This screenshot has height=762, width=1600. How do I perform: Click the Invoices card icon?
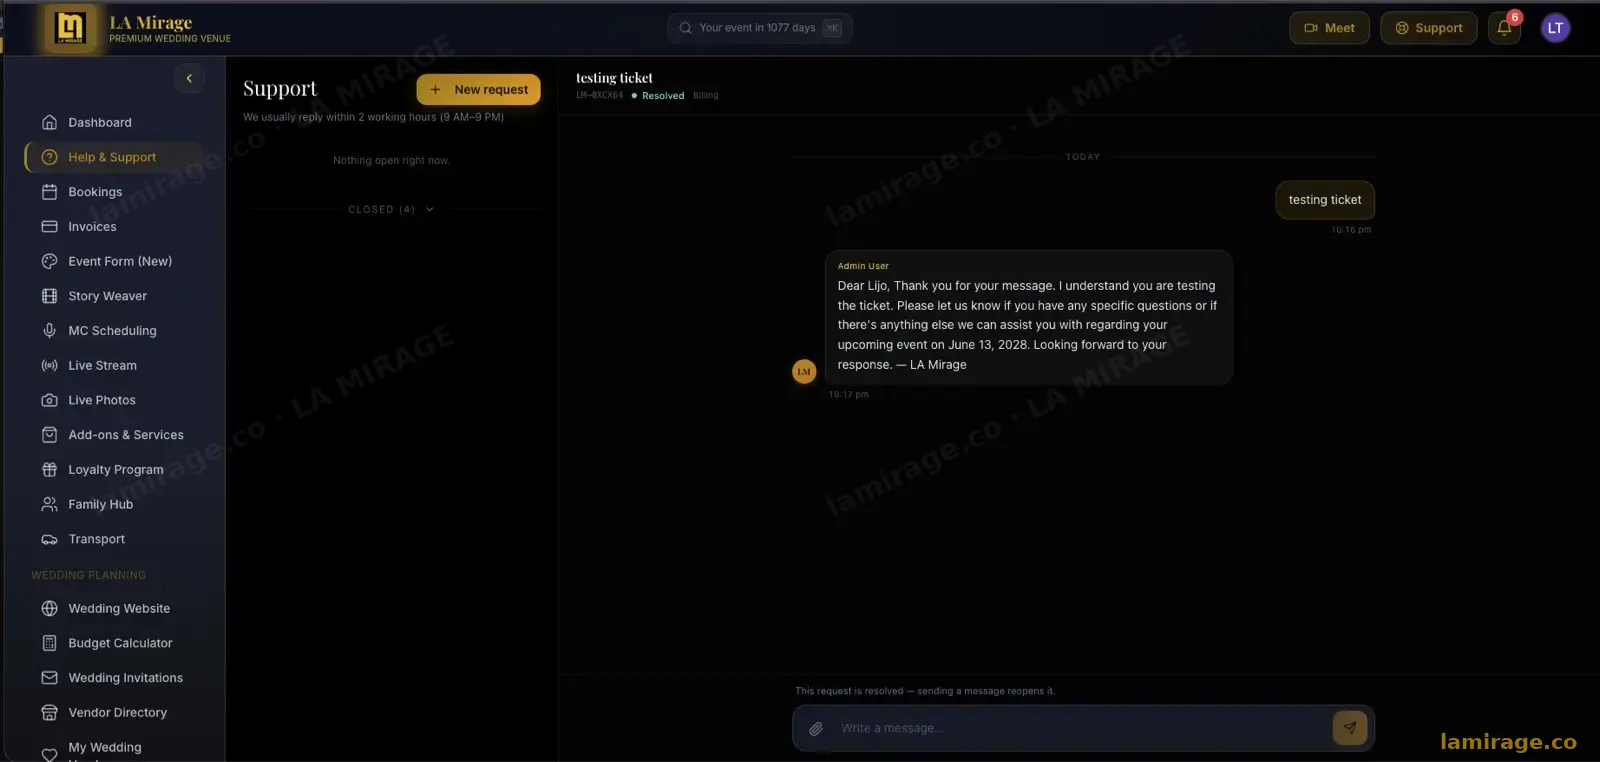tap(49, 227)
